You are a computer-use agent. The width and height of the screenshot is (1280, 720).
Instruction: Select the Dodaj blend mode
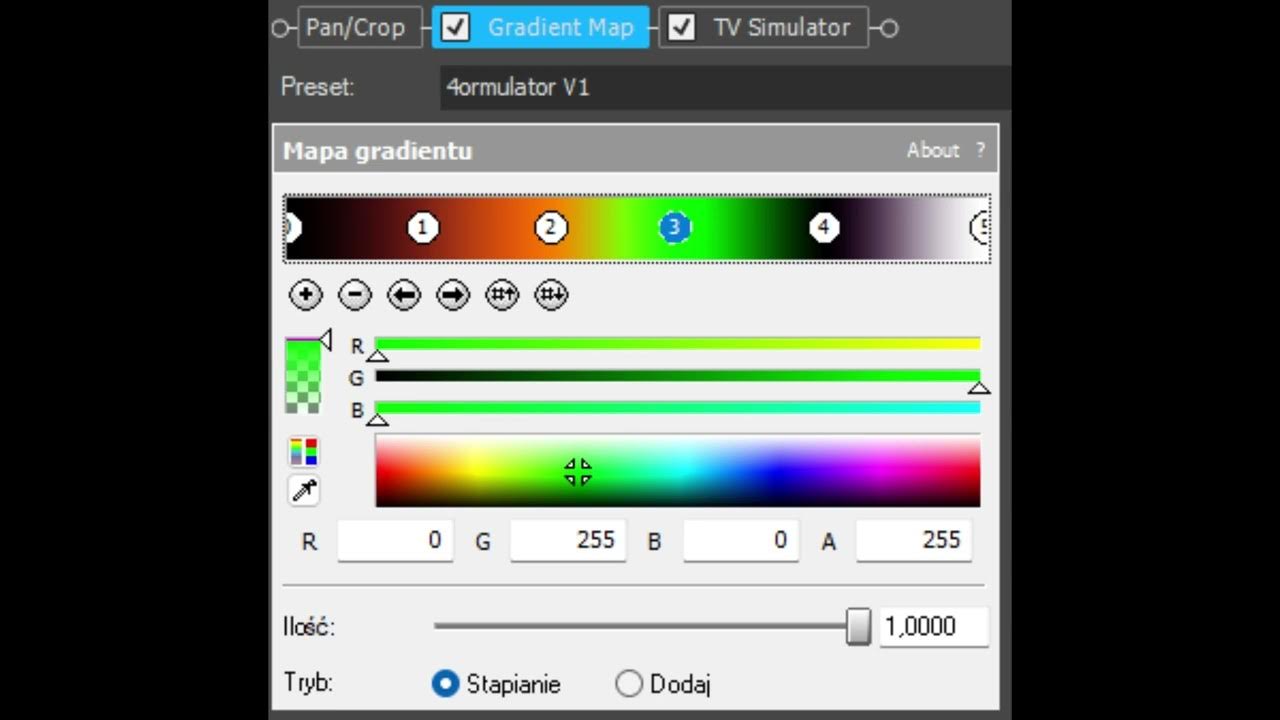[629, 684]
